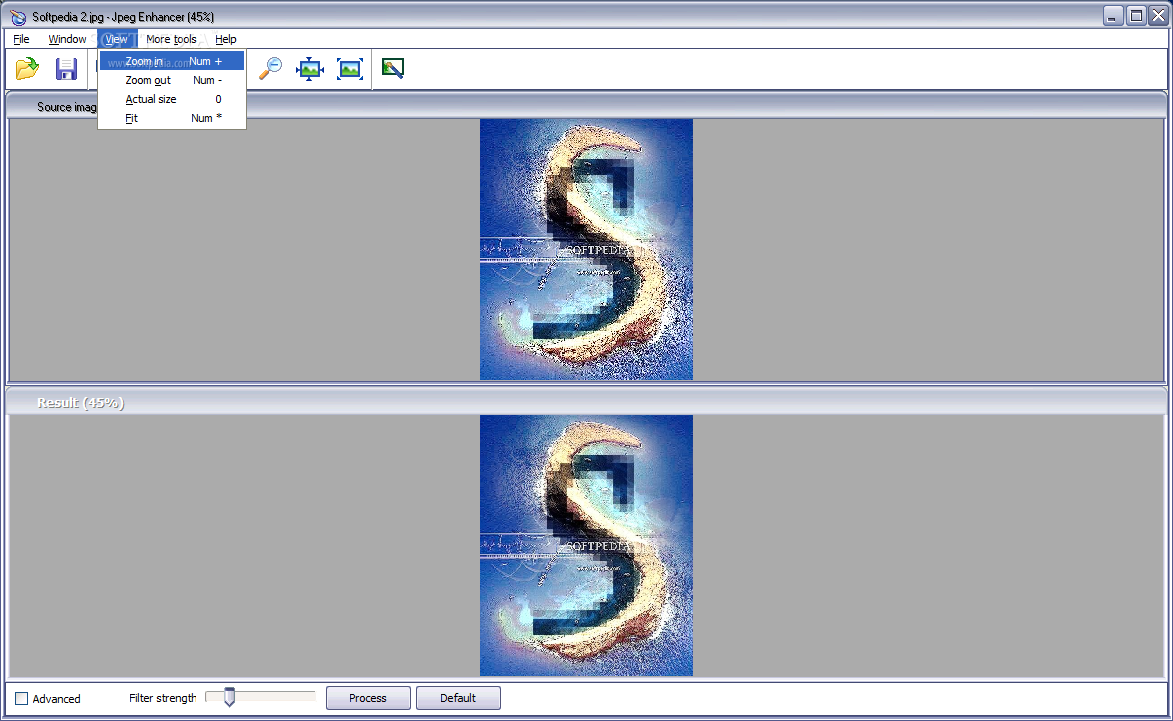Minimize the Jpeg Enhancer window
The image size is (1173, 721).
pos(1113,16)
